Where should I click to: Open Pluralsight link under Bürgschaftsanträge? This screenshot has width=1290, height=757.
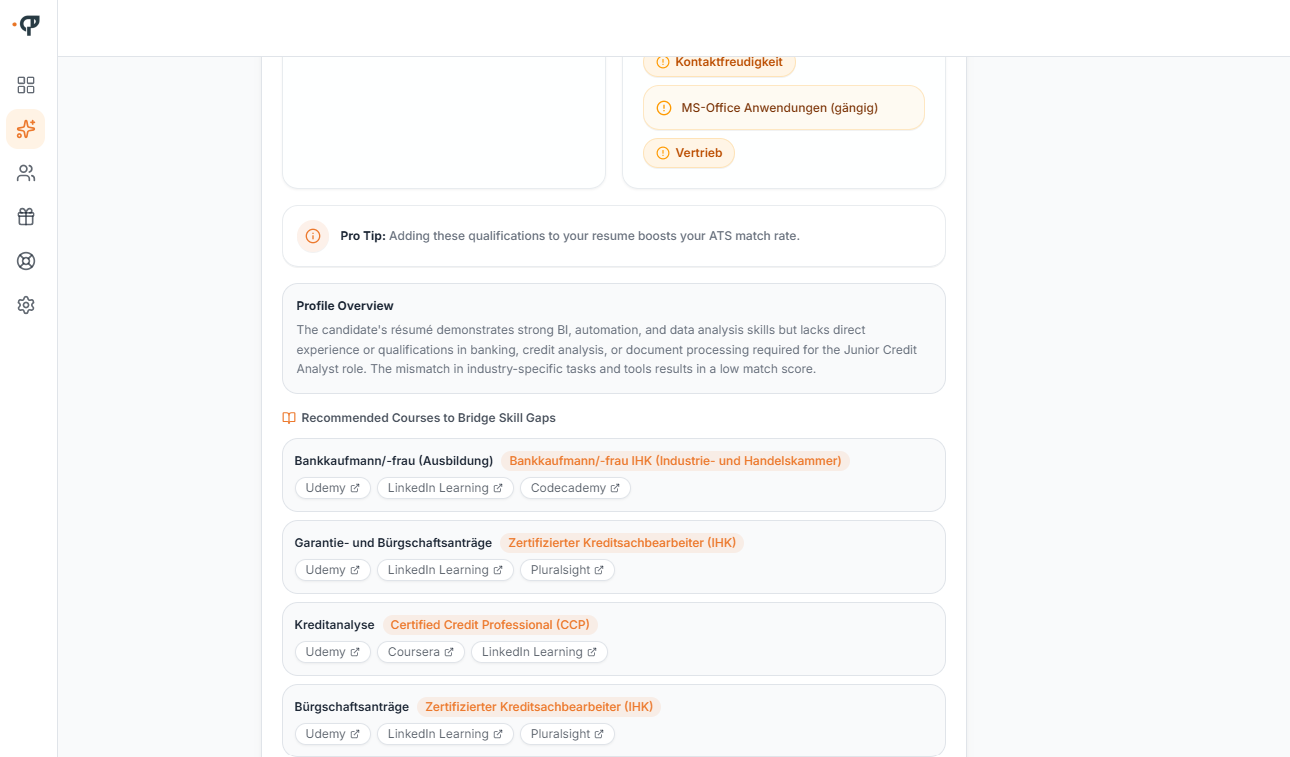[x=567, y=734]
